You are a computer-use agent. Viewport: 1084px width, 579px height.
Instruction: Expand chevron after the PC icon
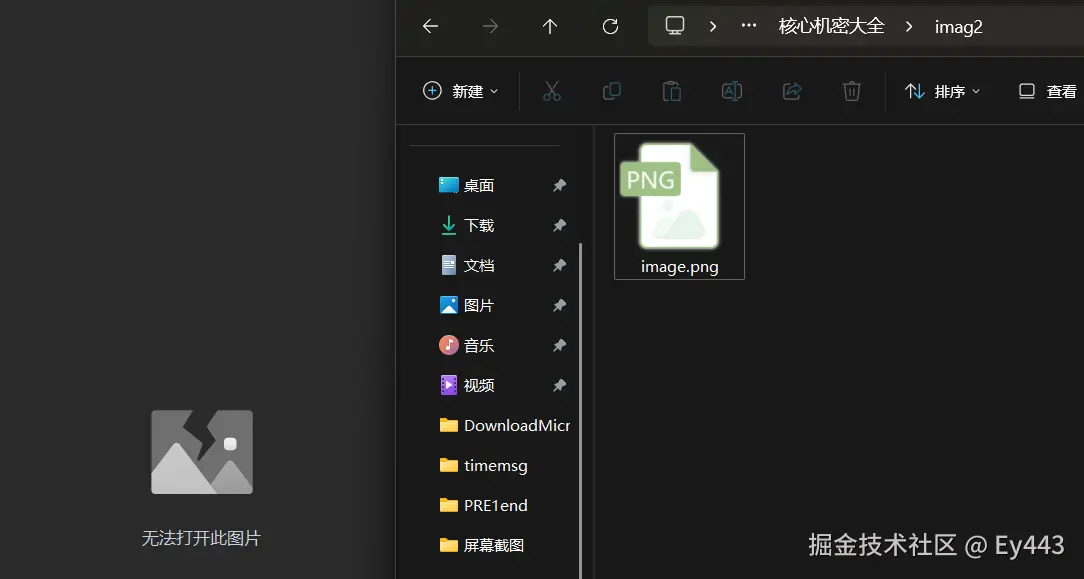pos(713,26)
